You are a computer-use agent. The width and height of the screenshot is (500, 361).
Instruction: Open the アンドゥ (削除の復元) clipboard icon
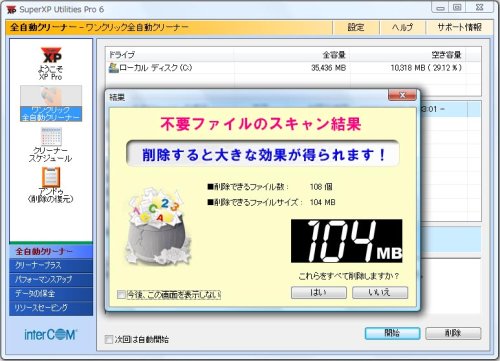pyautogui.click(x=51, y=177)
